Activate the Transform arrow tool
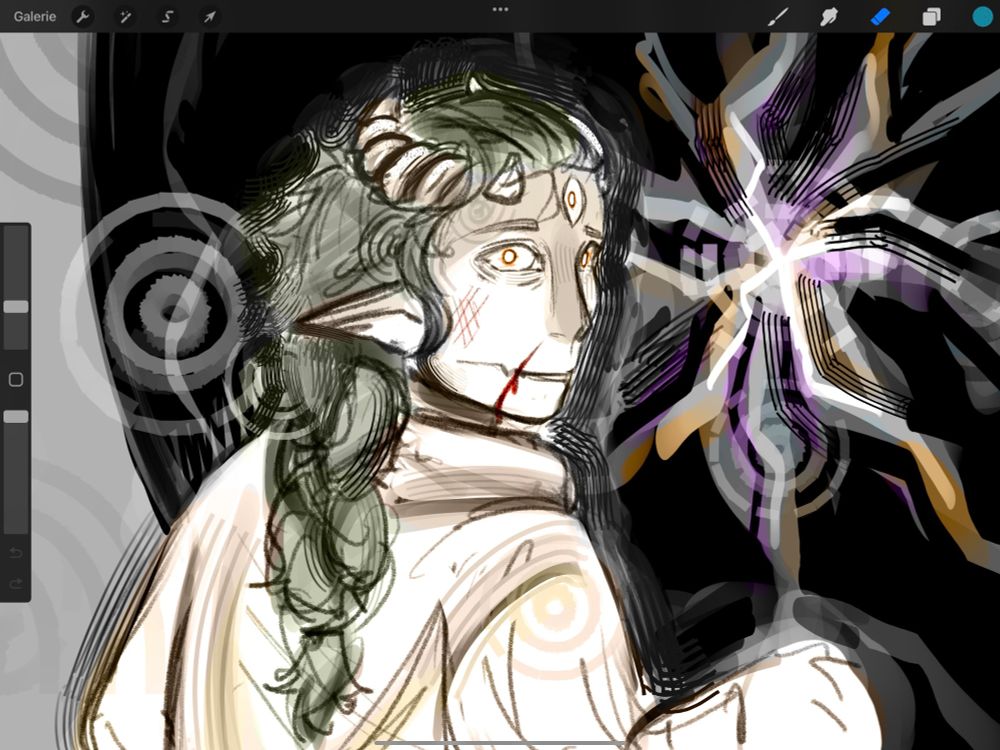Viewport: 1000px width, 750px height. click(x=210, y=17)
